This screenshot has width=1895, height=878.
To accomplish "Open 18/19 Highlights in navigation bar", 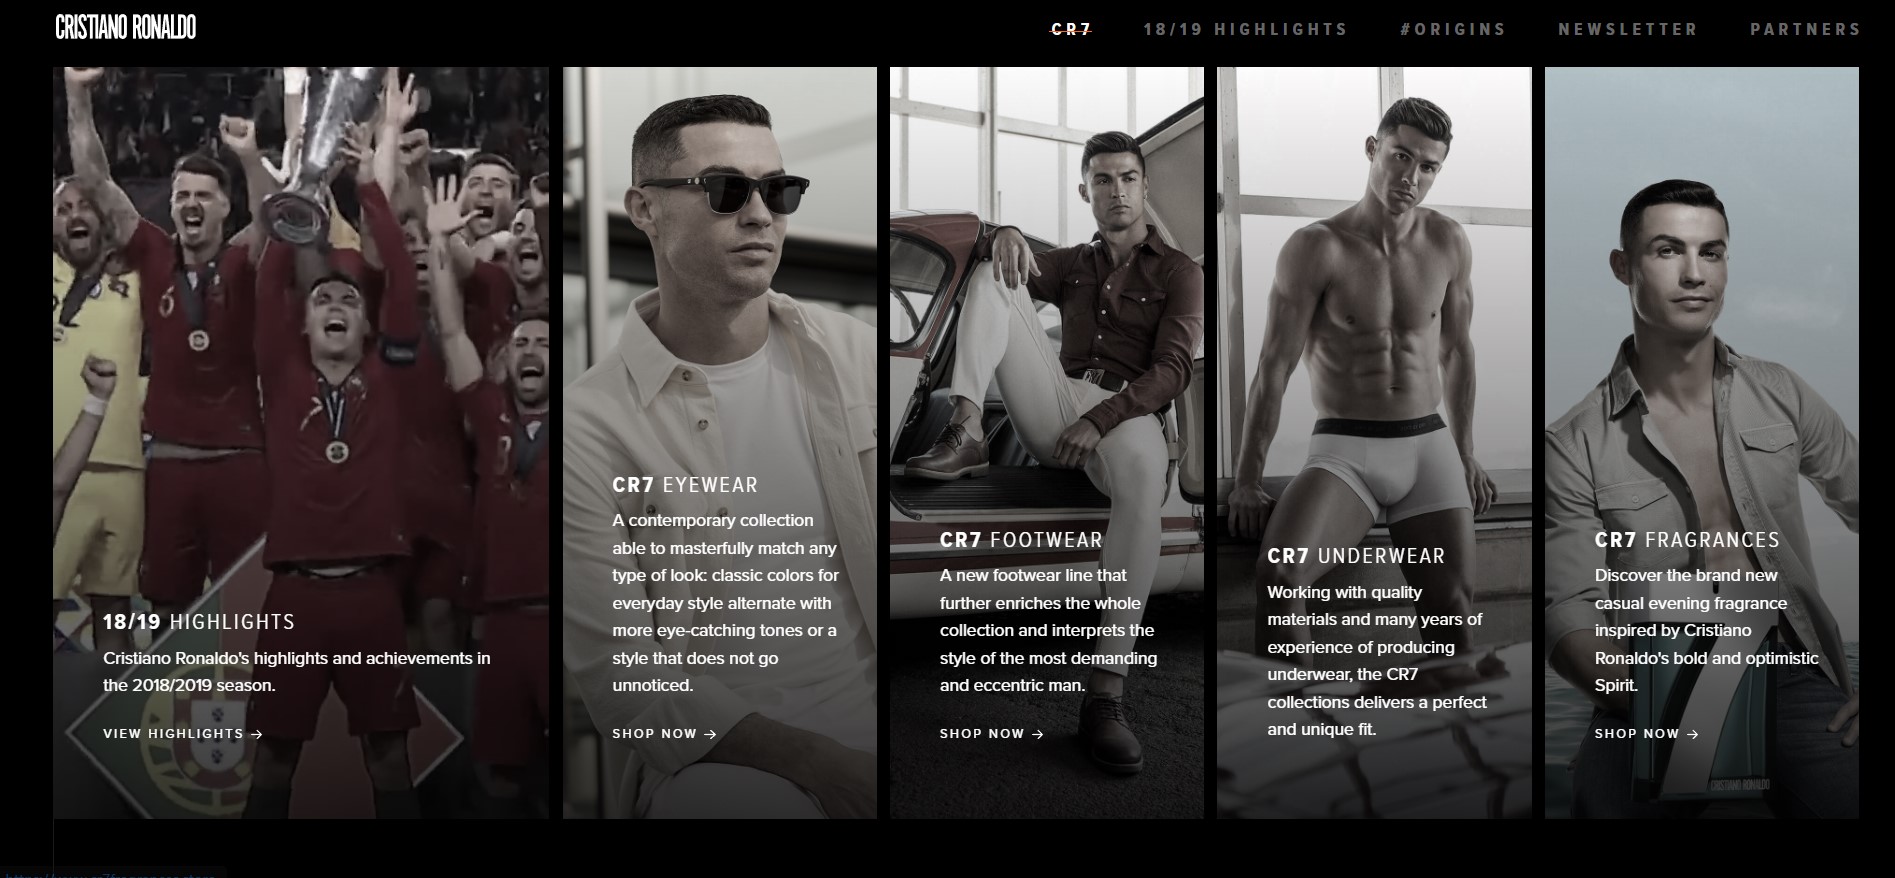I will [1245, 29].
